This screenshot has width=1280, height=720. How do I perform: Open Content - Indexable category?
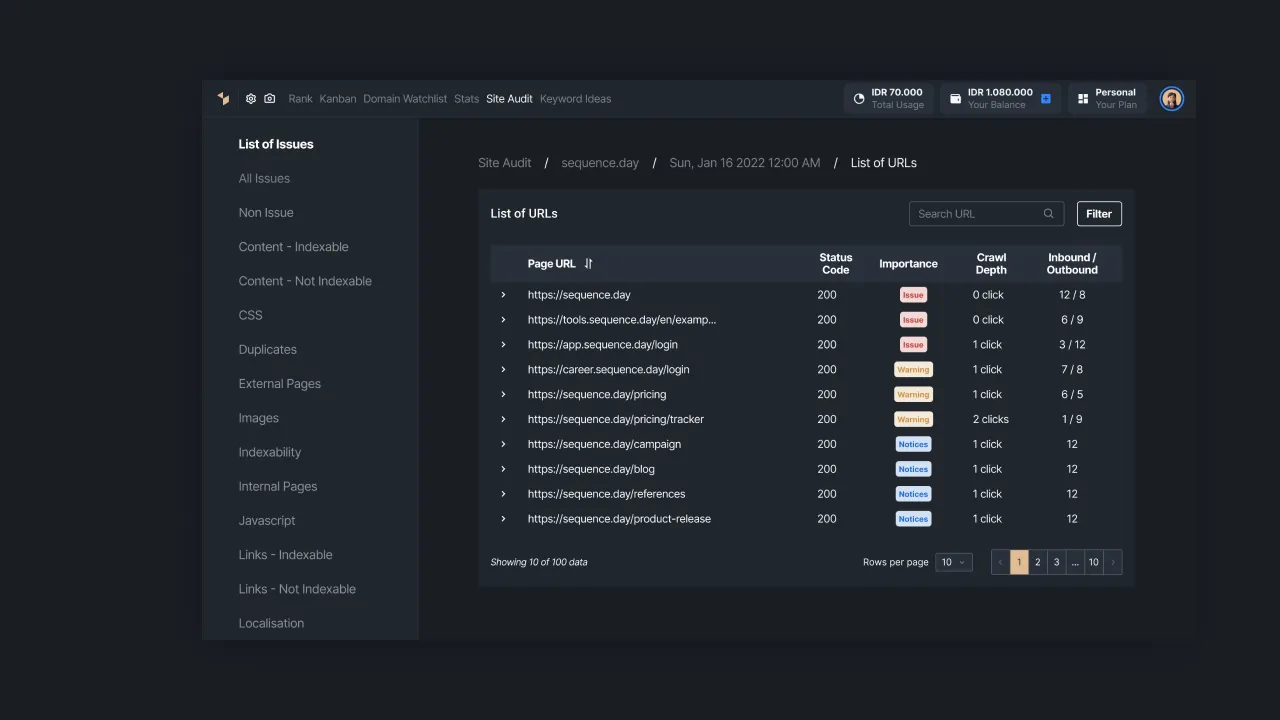(293, 247)
